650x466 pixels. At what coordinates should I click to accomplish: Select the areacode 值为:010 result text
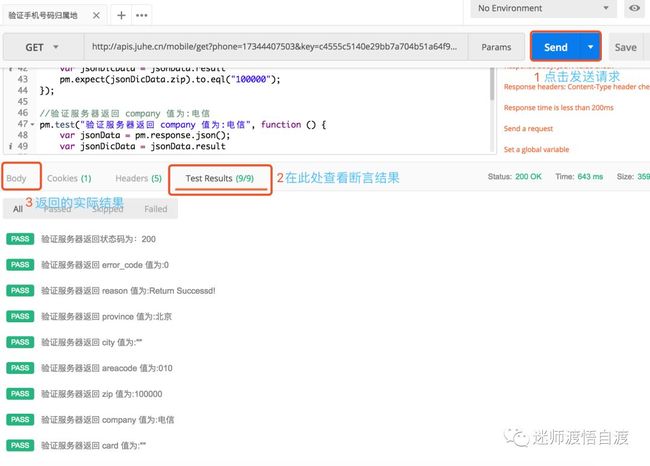pos(107,368)
